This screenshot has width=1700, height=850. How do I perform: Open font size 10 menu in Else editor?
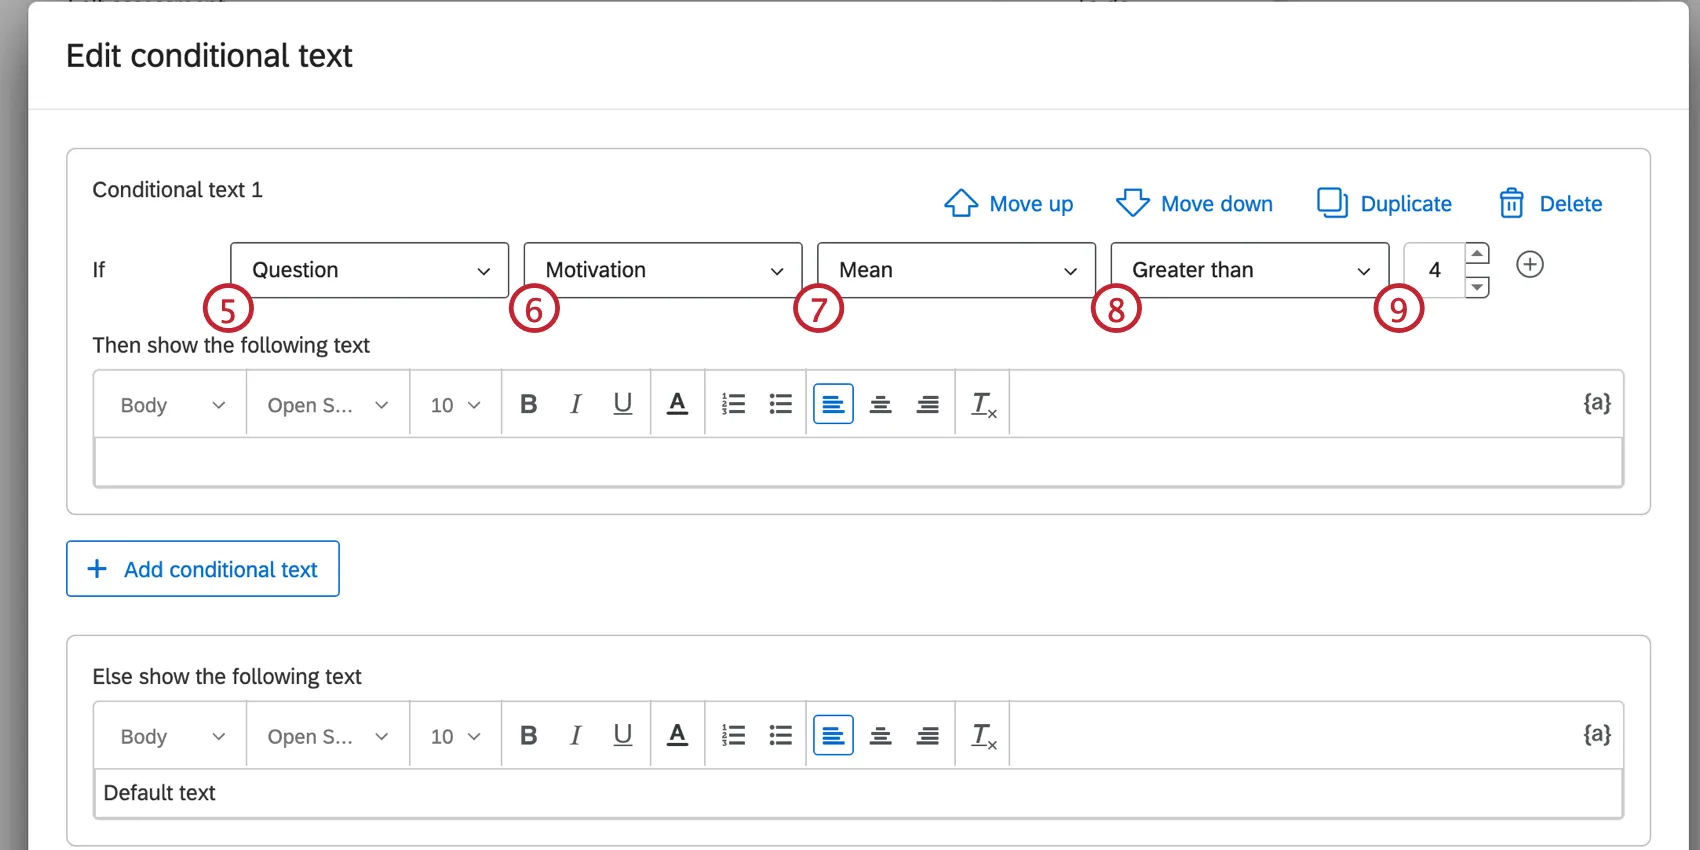click(x=455, y=737)
